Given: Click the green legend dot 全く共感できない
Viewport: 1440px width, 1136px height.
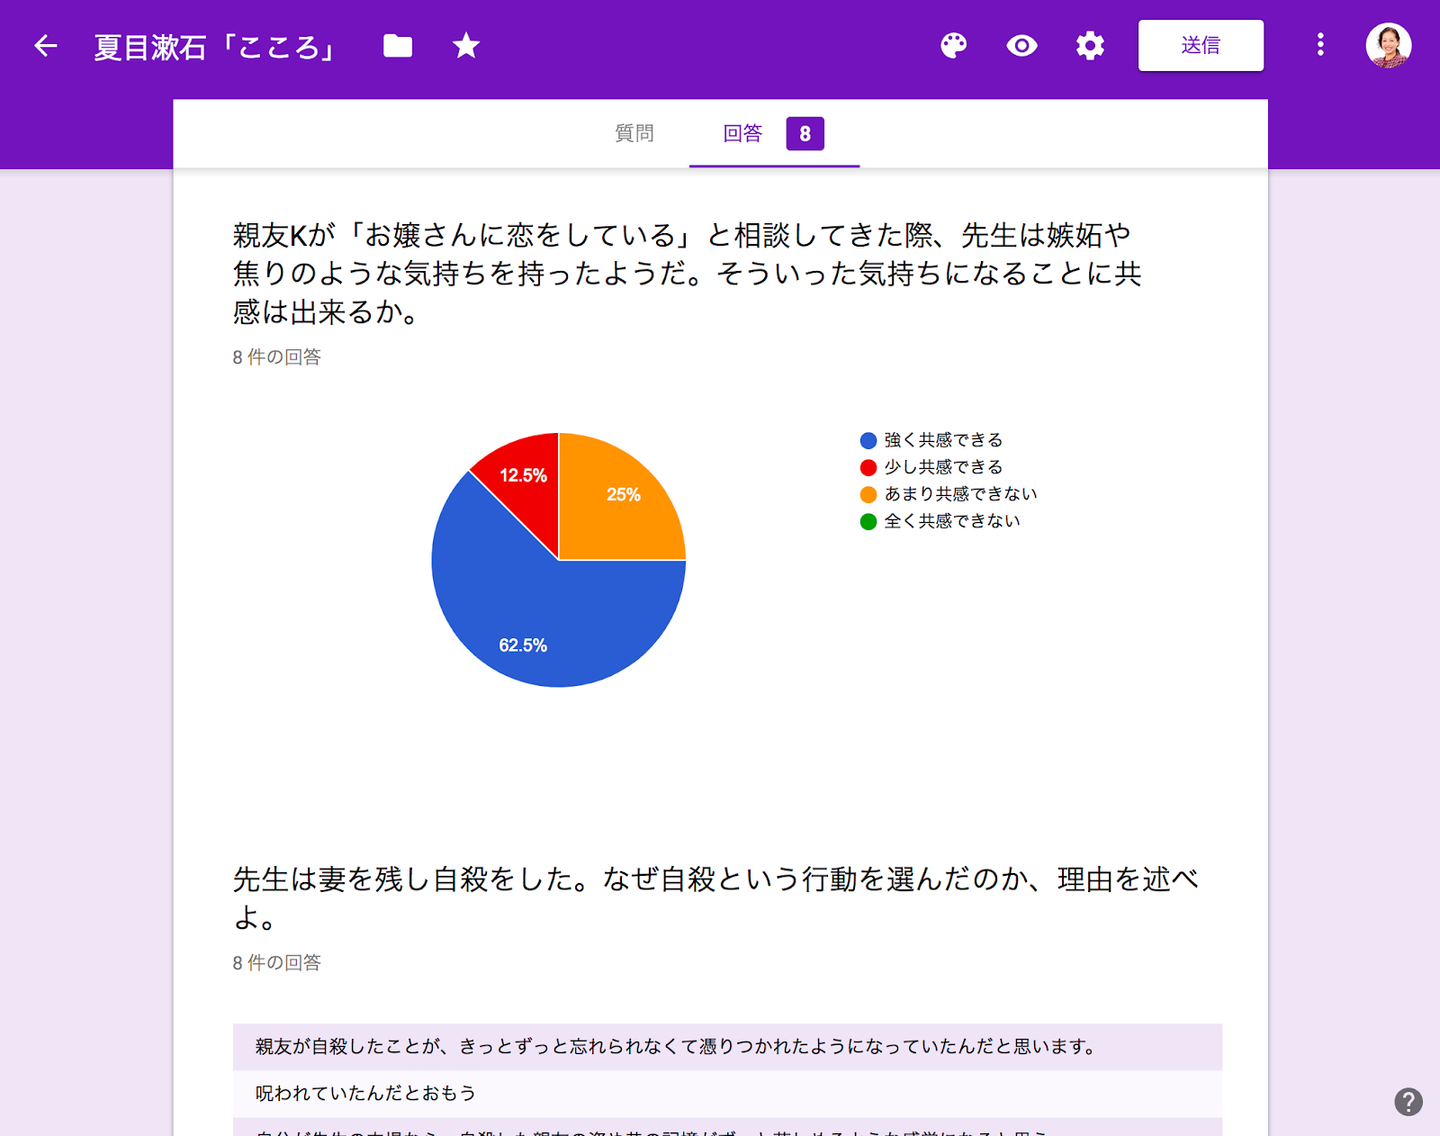Looking at the screenshot, I should click(x=868, y=521).
